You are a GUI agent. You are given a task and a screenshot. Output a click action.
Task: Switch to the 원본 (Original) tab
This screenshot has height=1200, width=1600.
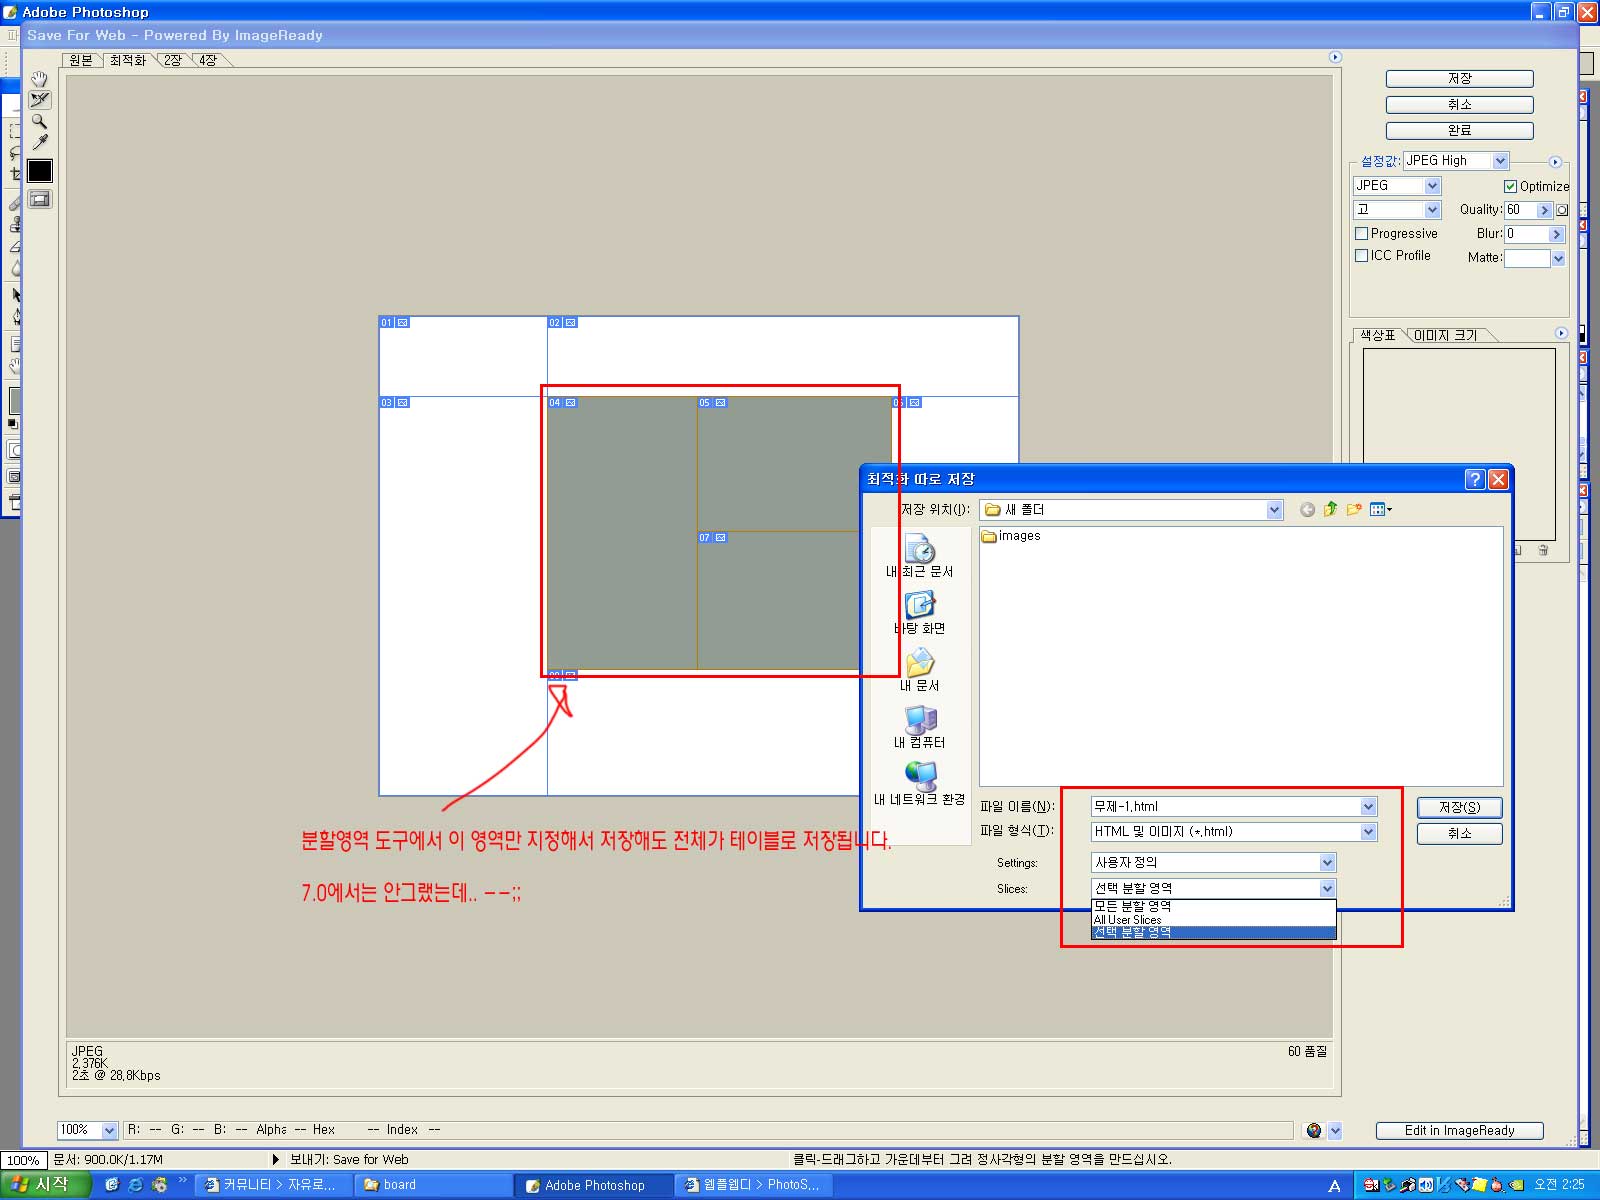[81, 61]
